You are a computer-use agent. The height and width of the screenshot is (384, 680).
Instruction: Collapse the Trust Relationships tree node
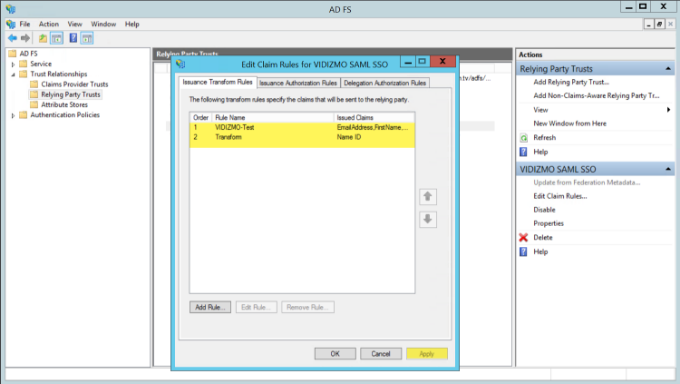[x=13, y=74]
